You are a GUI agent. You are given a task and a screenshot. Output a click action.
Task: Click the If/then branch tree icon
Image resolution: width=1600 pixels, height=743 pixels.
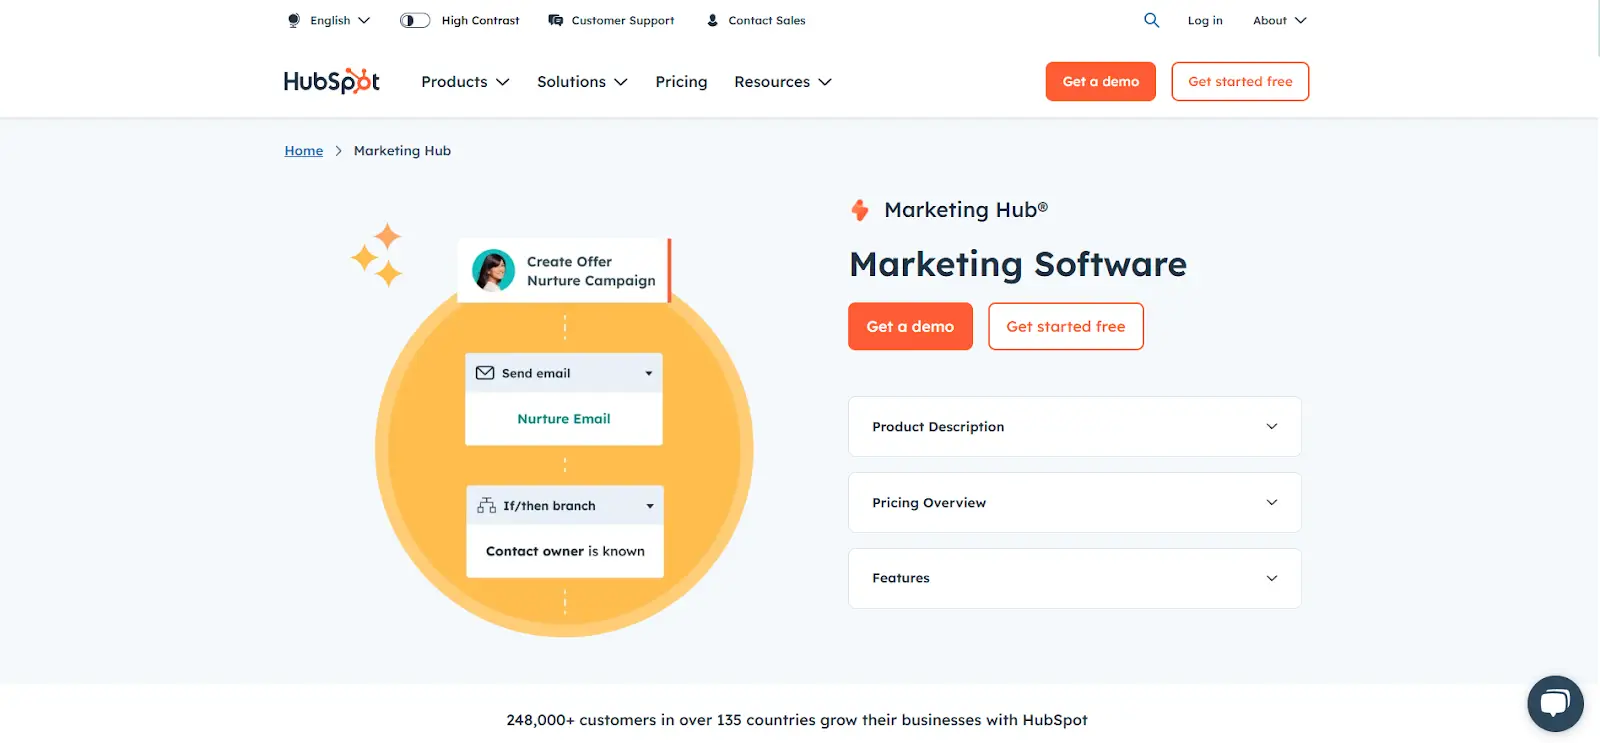[486, 505]
